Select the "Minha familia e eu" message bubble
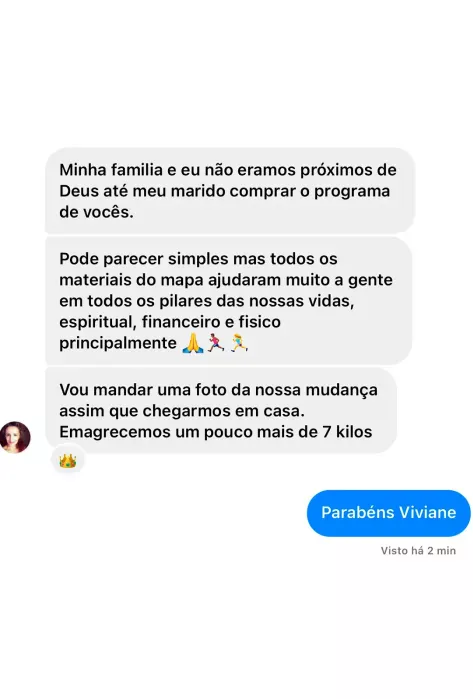Screen dimensions: 473x699 230,191
